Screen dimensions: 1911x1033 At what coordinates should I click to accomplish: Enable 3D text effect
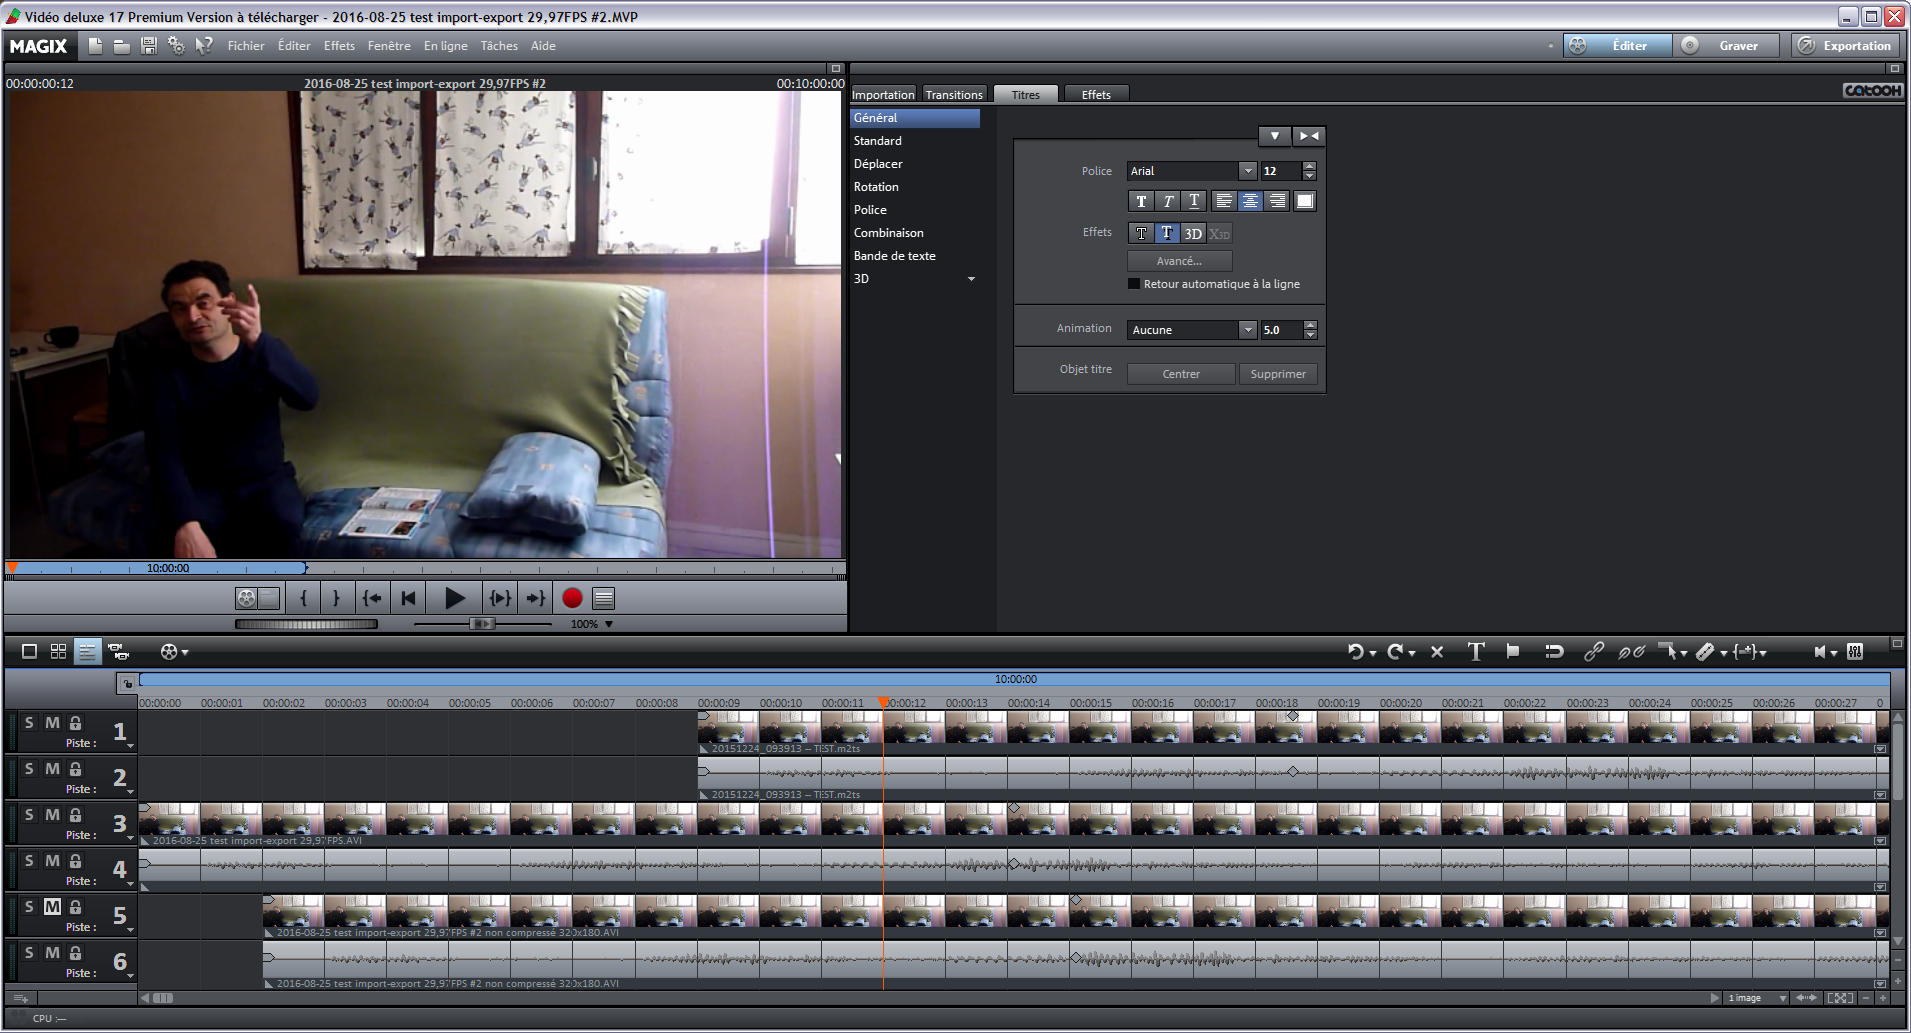1192,234
